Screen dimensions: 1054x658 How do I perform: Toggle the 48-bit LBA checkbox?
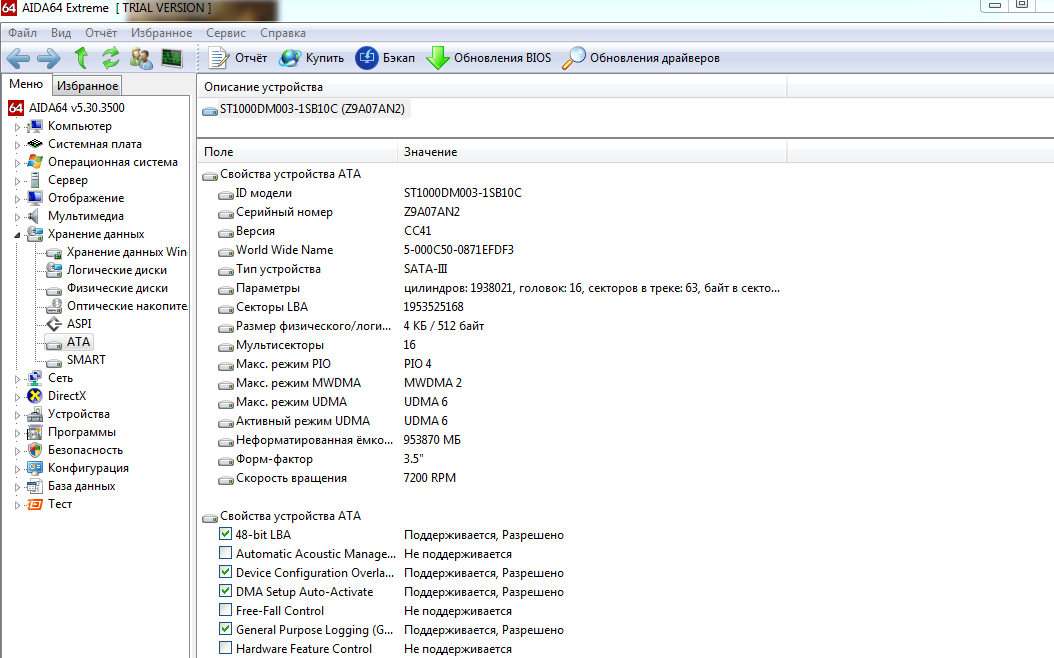[225, 534]
